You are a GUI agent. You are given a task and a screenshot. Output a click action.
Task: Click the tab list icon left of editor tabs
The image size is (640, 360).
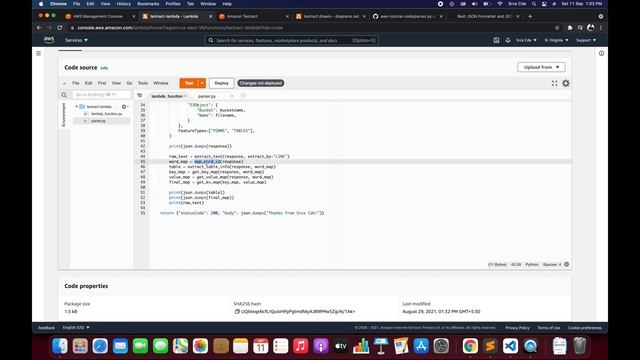(140, 96)
